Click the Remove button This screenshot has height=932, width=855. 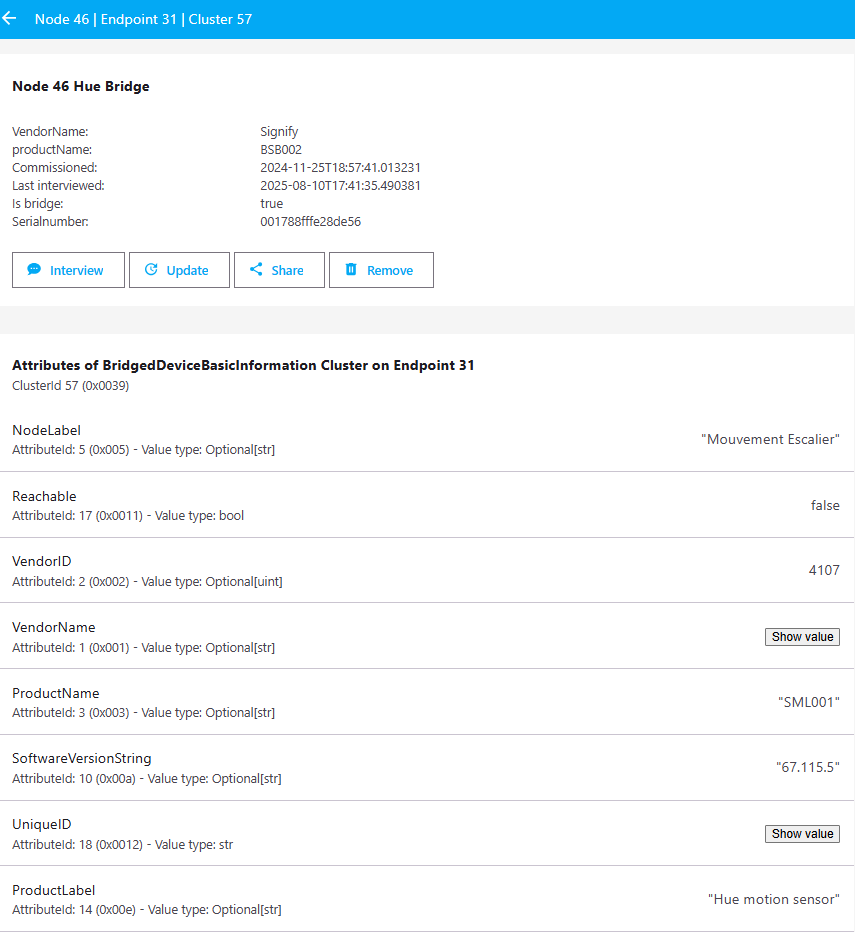pos(381,270)
